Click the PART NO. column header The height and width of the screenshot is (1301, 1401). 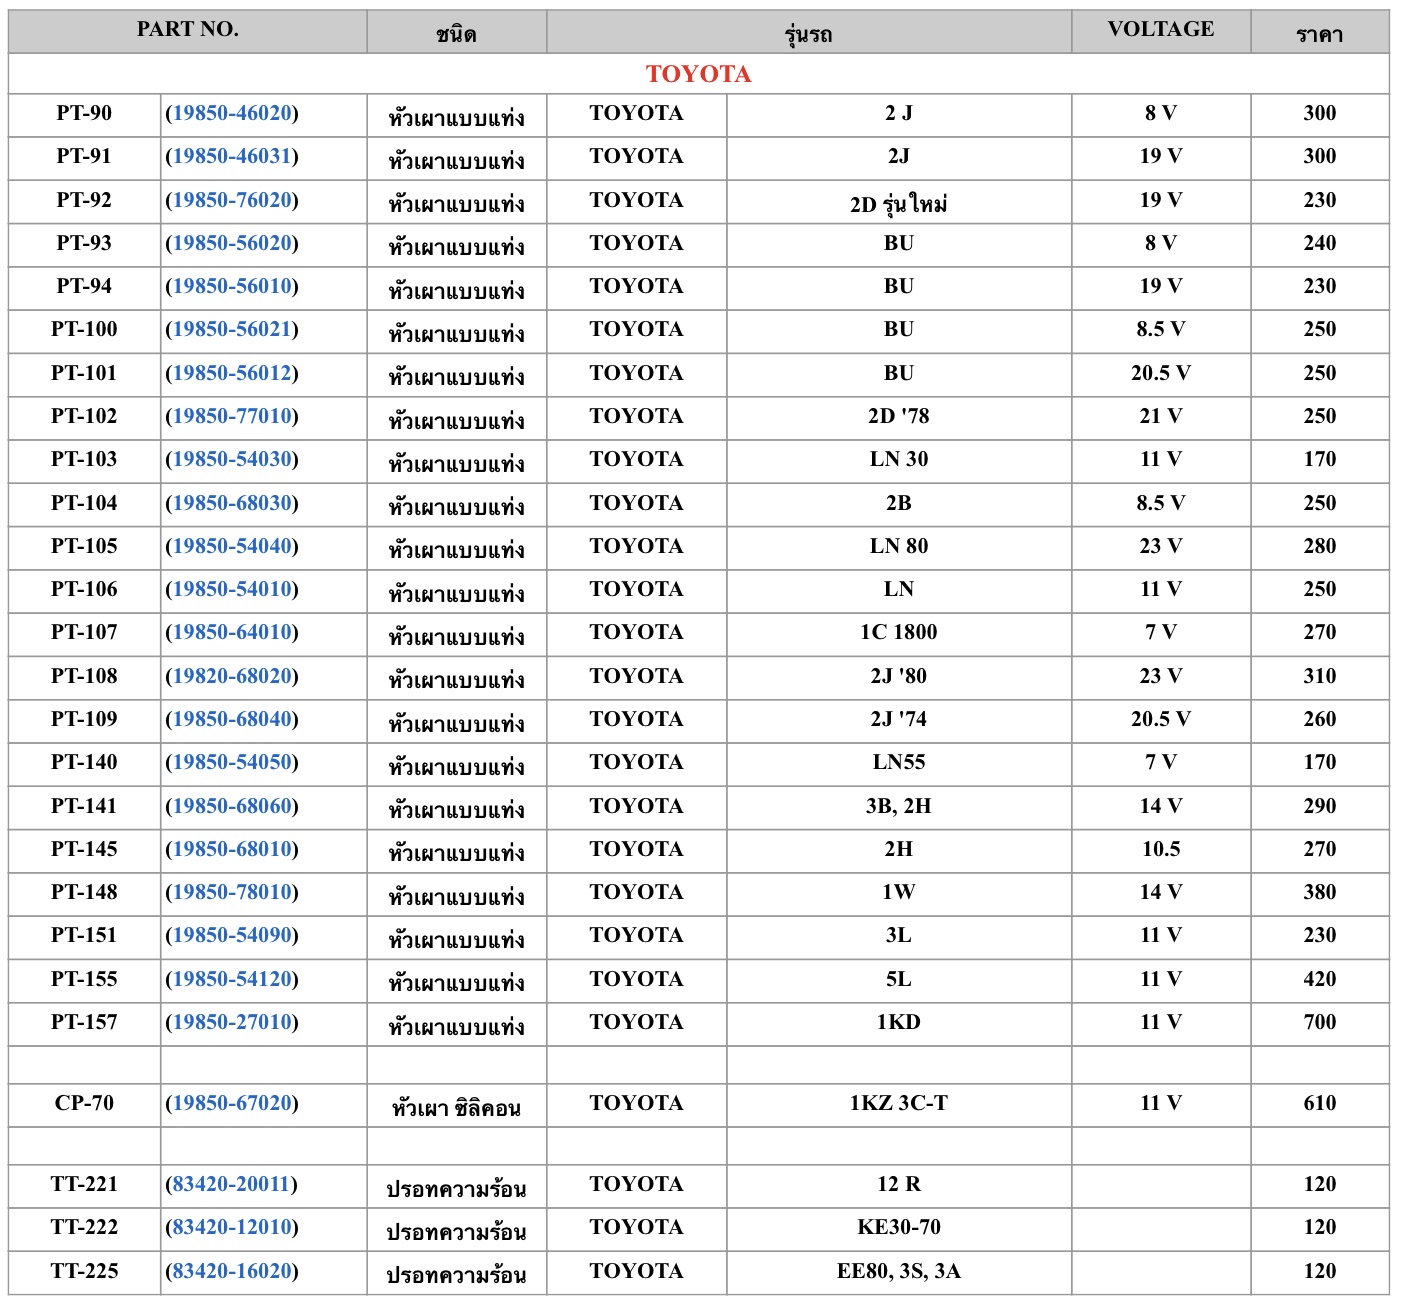point(188,31)
